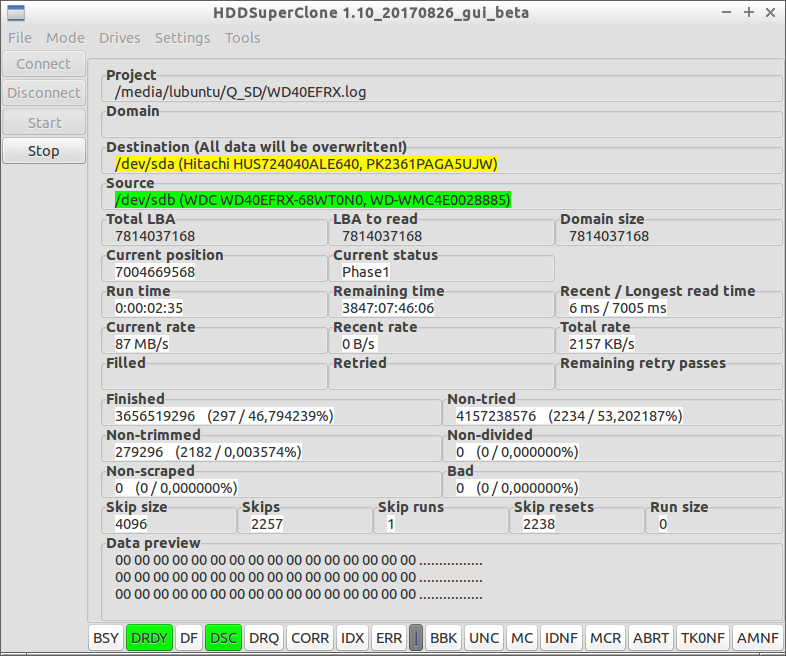Click the ERR status indicator

pyautogui.click(x=389, y=638)
